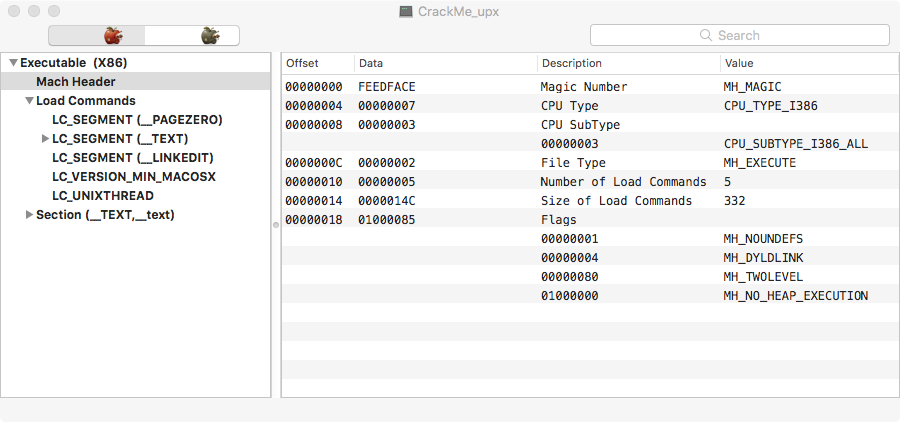Select the LC_UNIXTHREAD load command
900x422 pixels.
(103, 196)
